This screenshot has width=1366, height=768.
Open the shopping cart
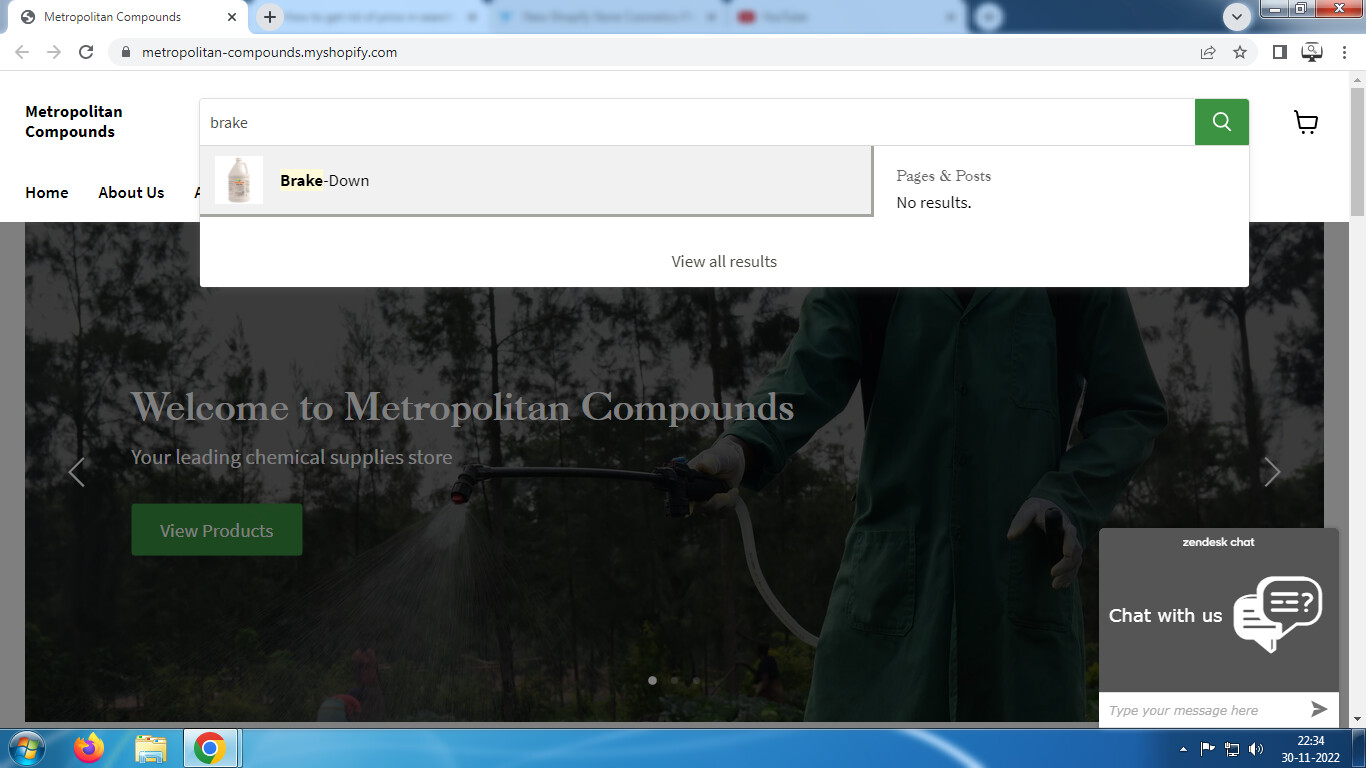(1306, 122)
